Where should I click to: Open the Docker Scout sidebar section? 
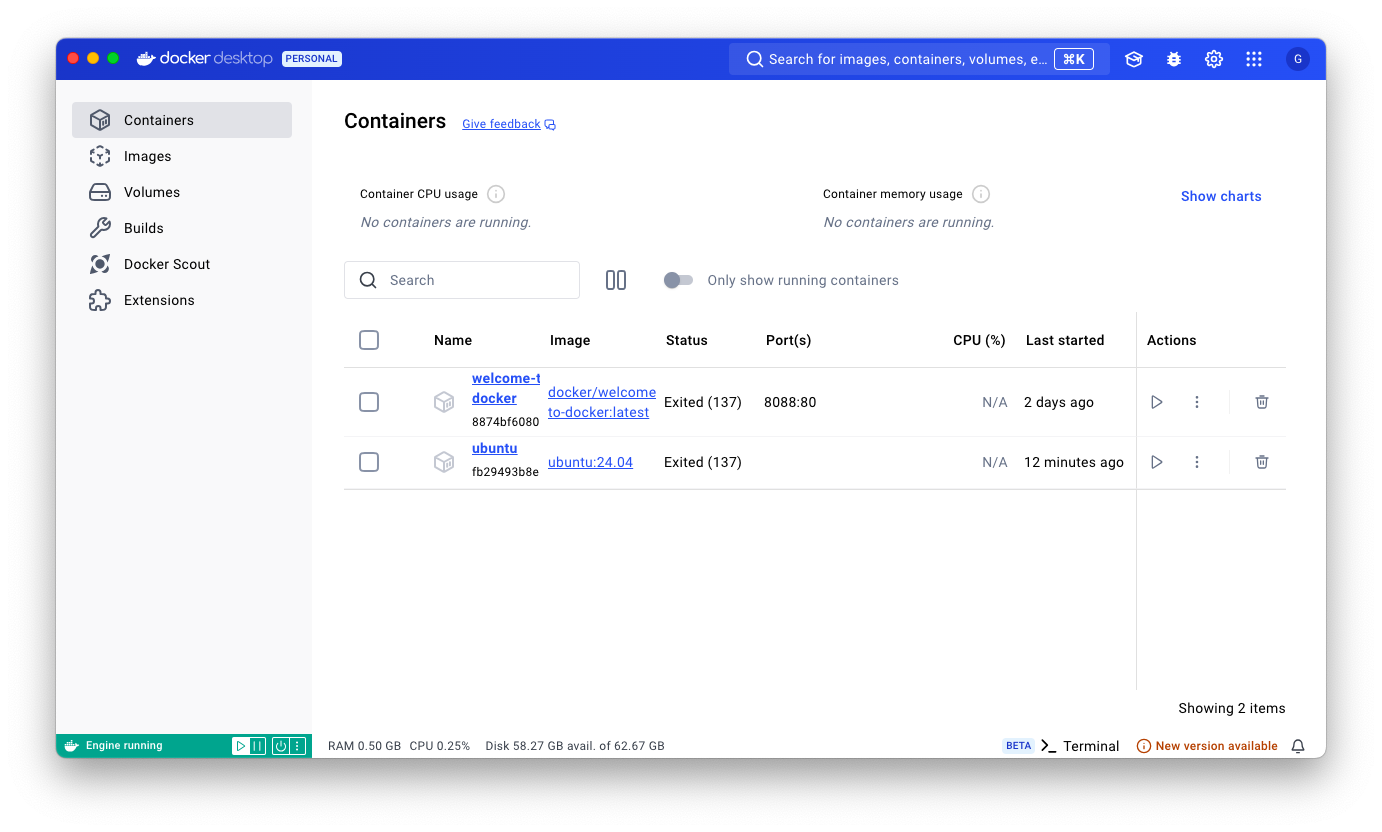coord(182,264)
